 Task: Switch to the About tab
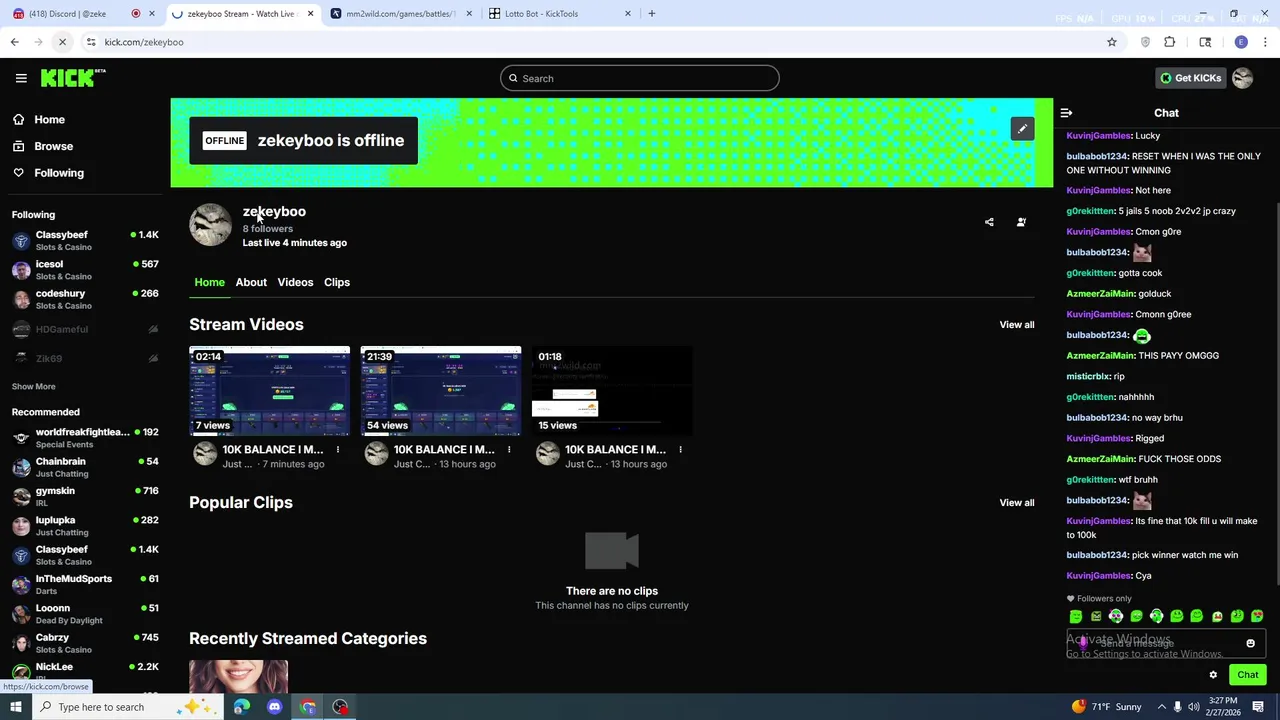pyautogui.click(x=251, y=282)
